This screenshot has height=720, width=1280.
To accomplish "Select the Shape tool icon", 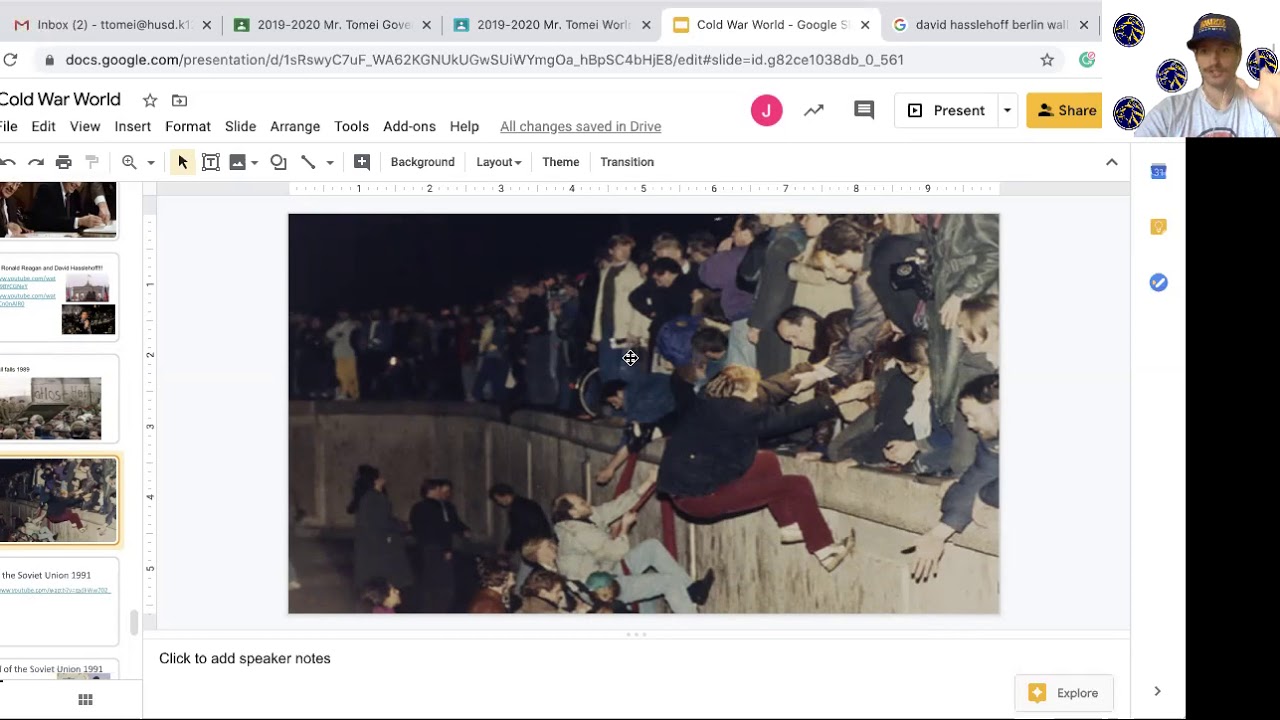I will pyautogui.click(x=279, y=162).
